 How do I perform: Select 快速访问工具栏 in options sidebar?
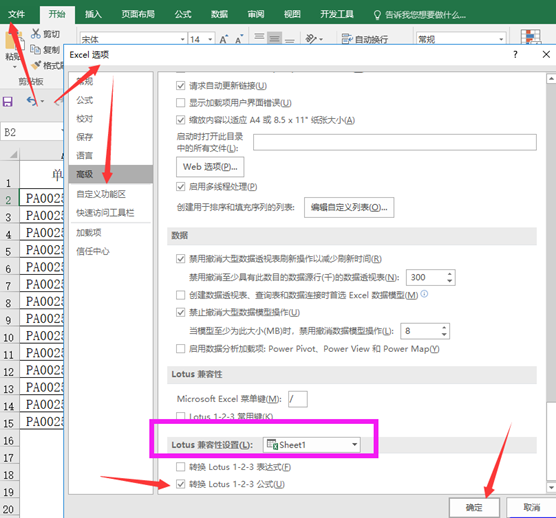point(111,213)
